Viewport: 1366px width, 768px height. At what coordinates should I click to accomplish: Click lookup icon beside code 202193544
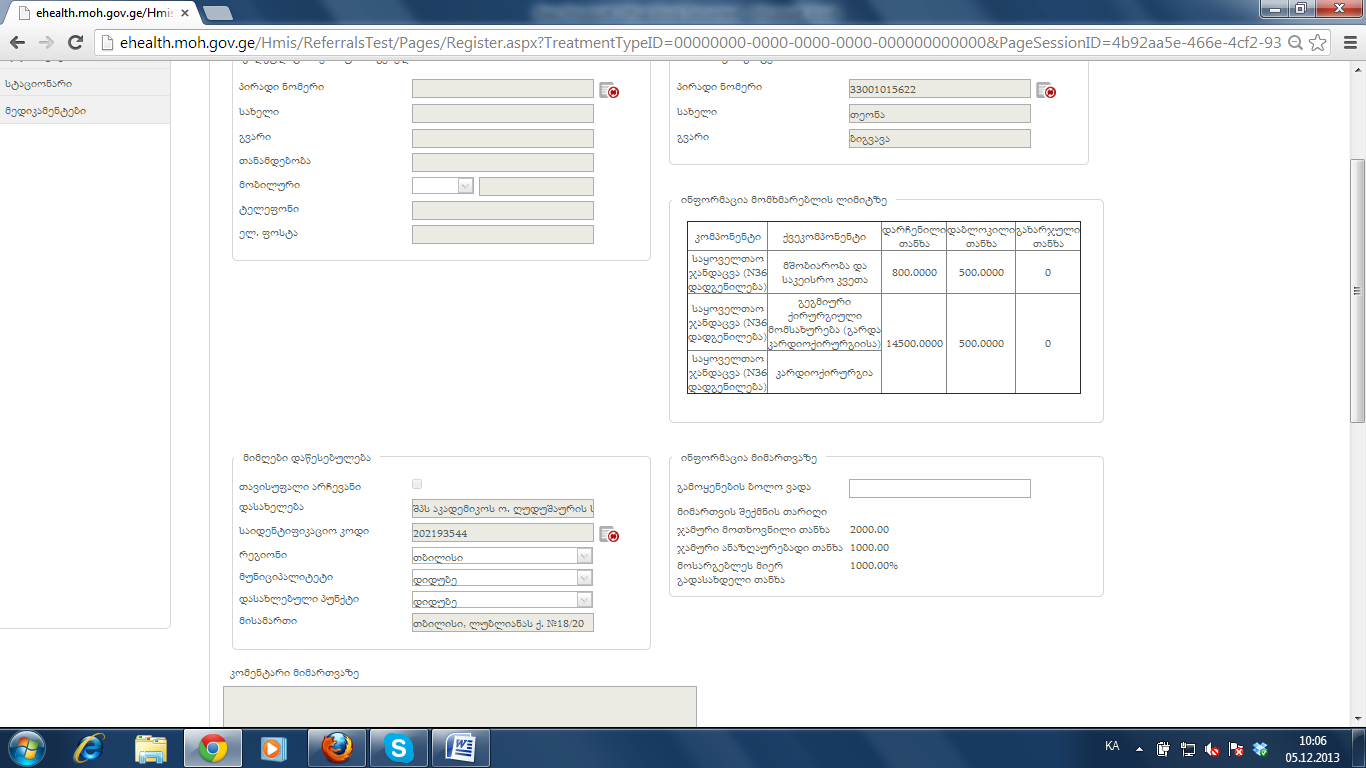(609, 534)
